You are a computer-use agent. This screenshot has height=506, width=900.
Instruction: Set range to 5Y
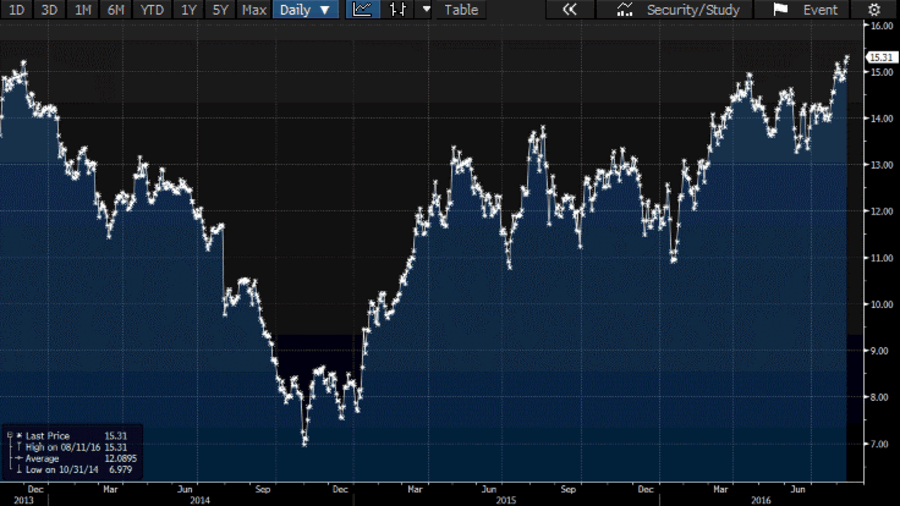point(220,10)
